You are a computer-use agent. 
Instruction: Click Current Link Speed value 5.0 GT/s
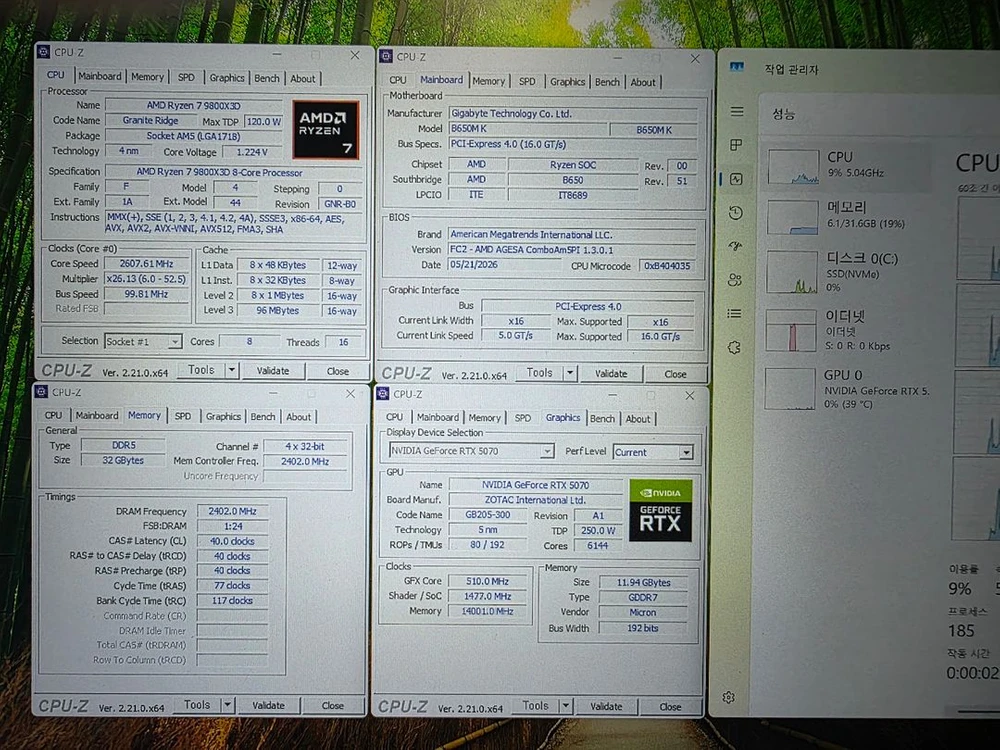(x=515, y=335)
